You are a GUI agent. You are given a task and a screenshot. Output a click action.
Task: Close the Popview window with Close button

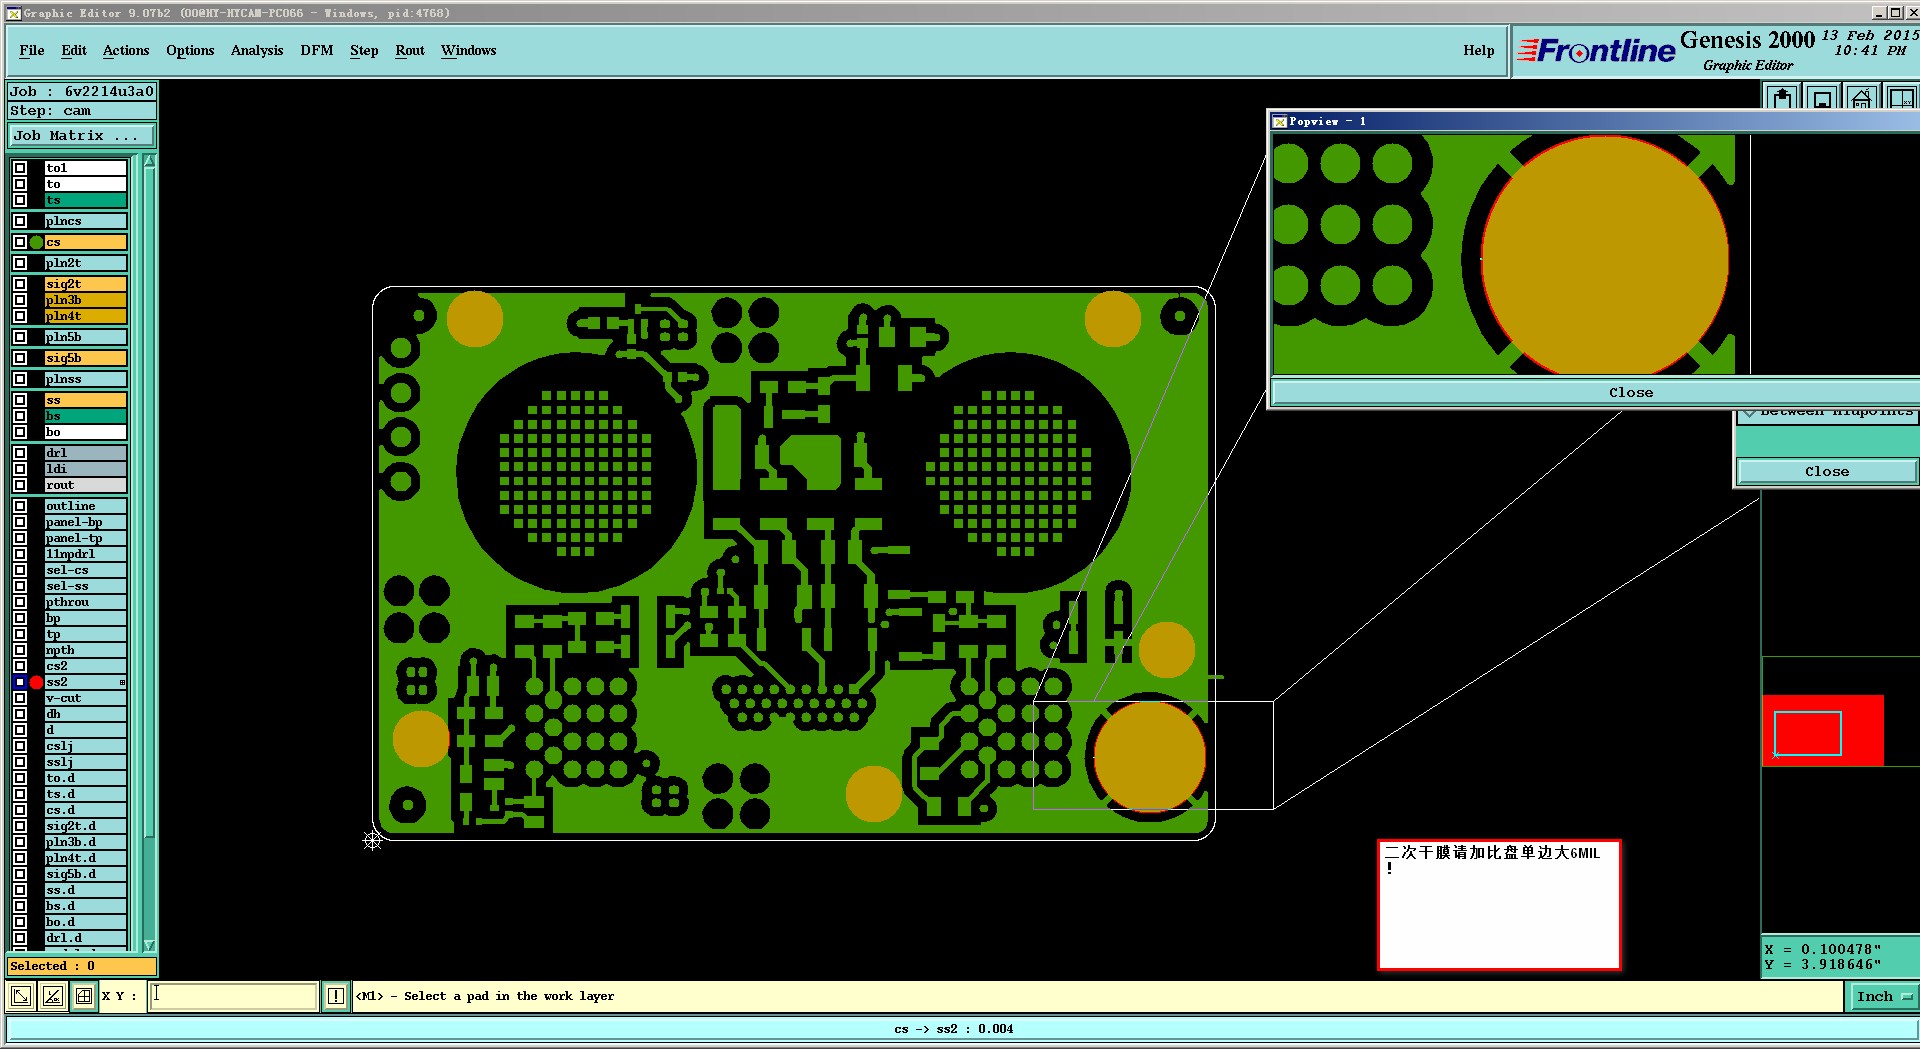tap(1631, 392)
